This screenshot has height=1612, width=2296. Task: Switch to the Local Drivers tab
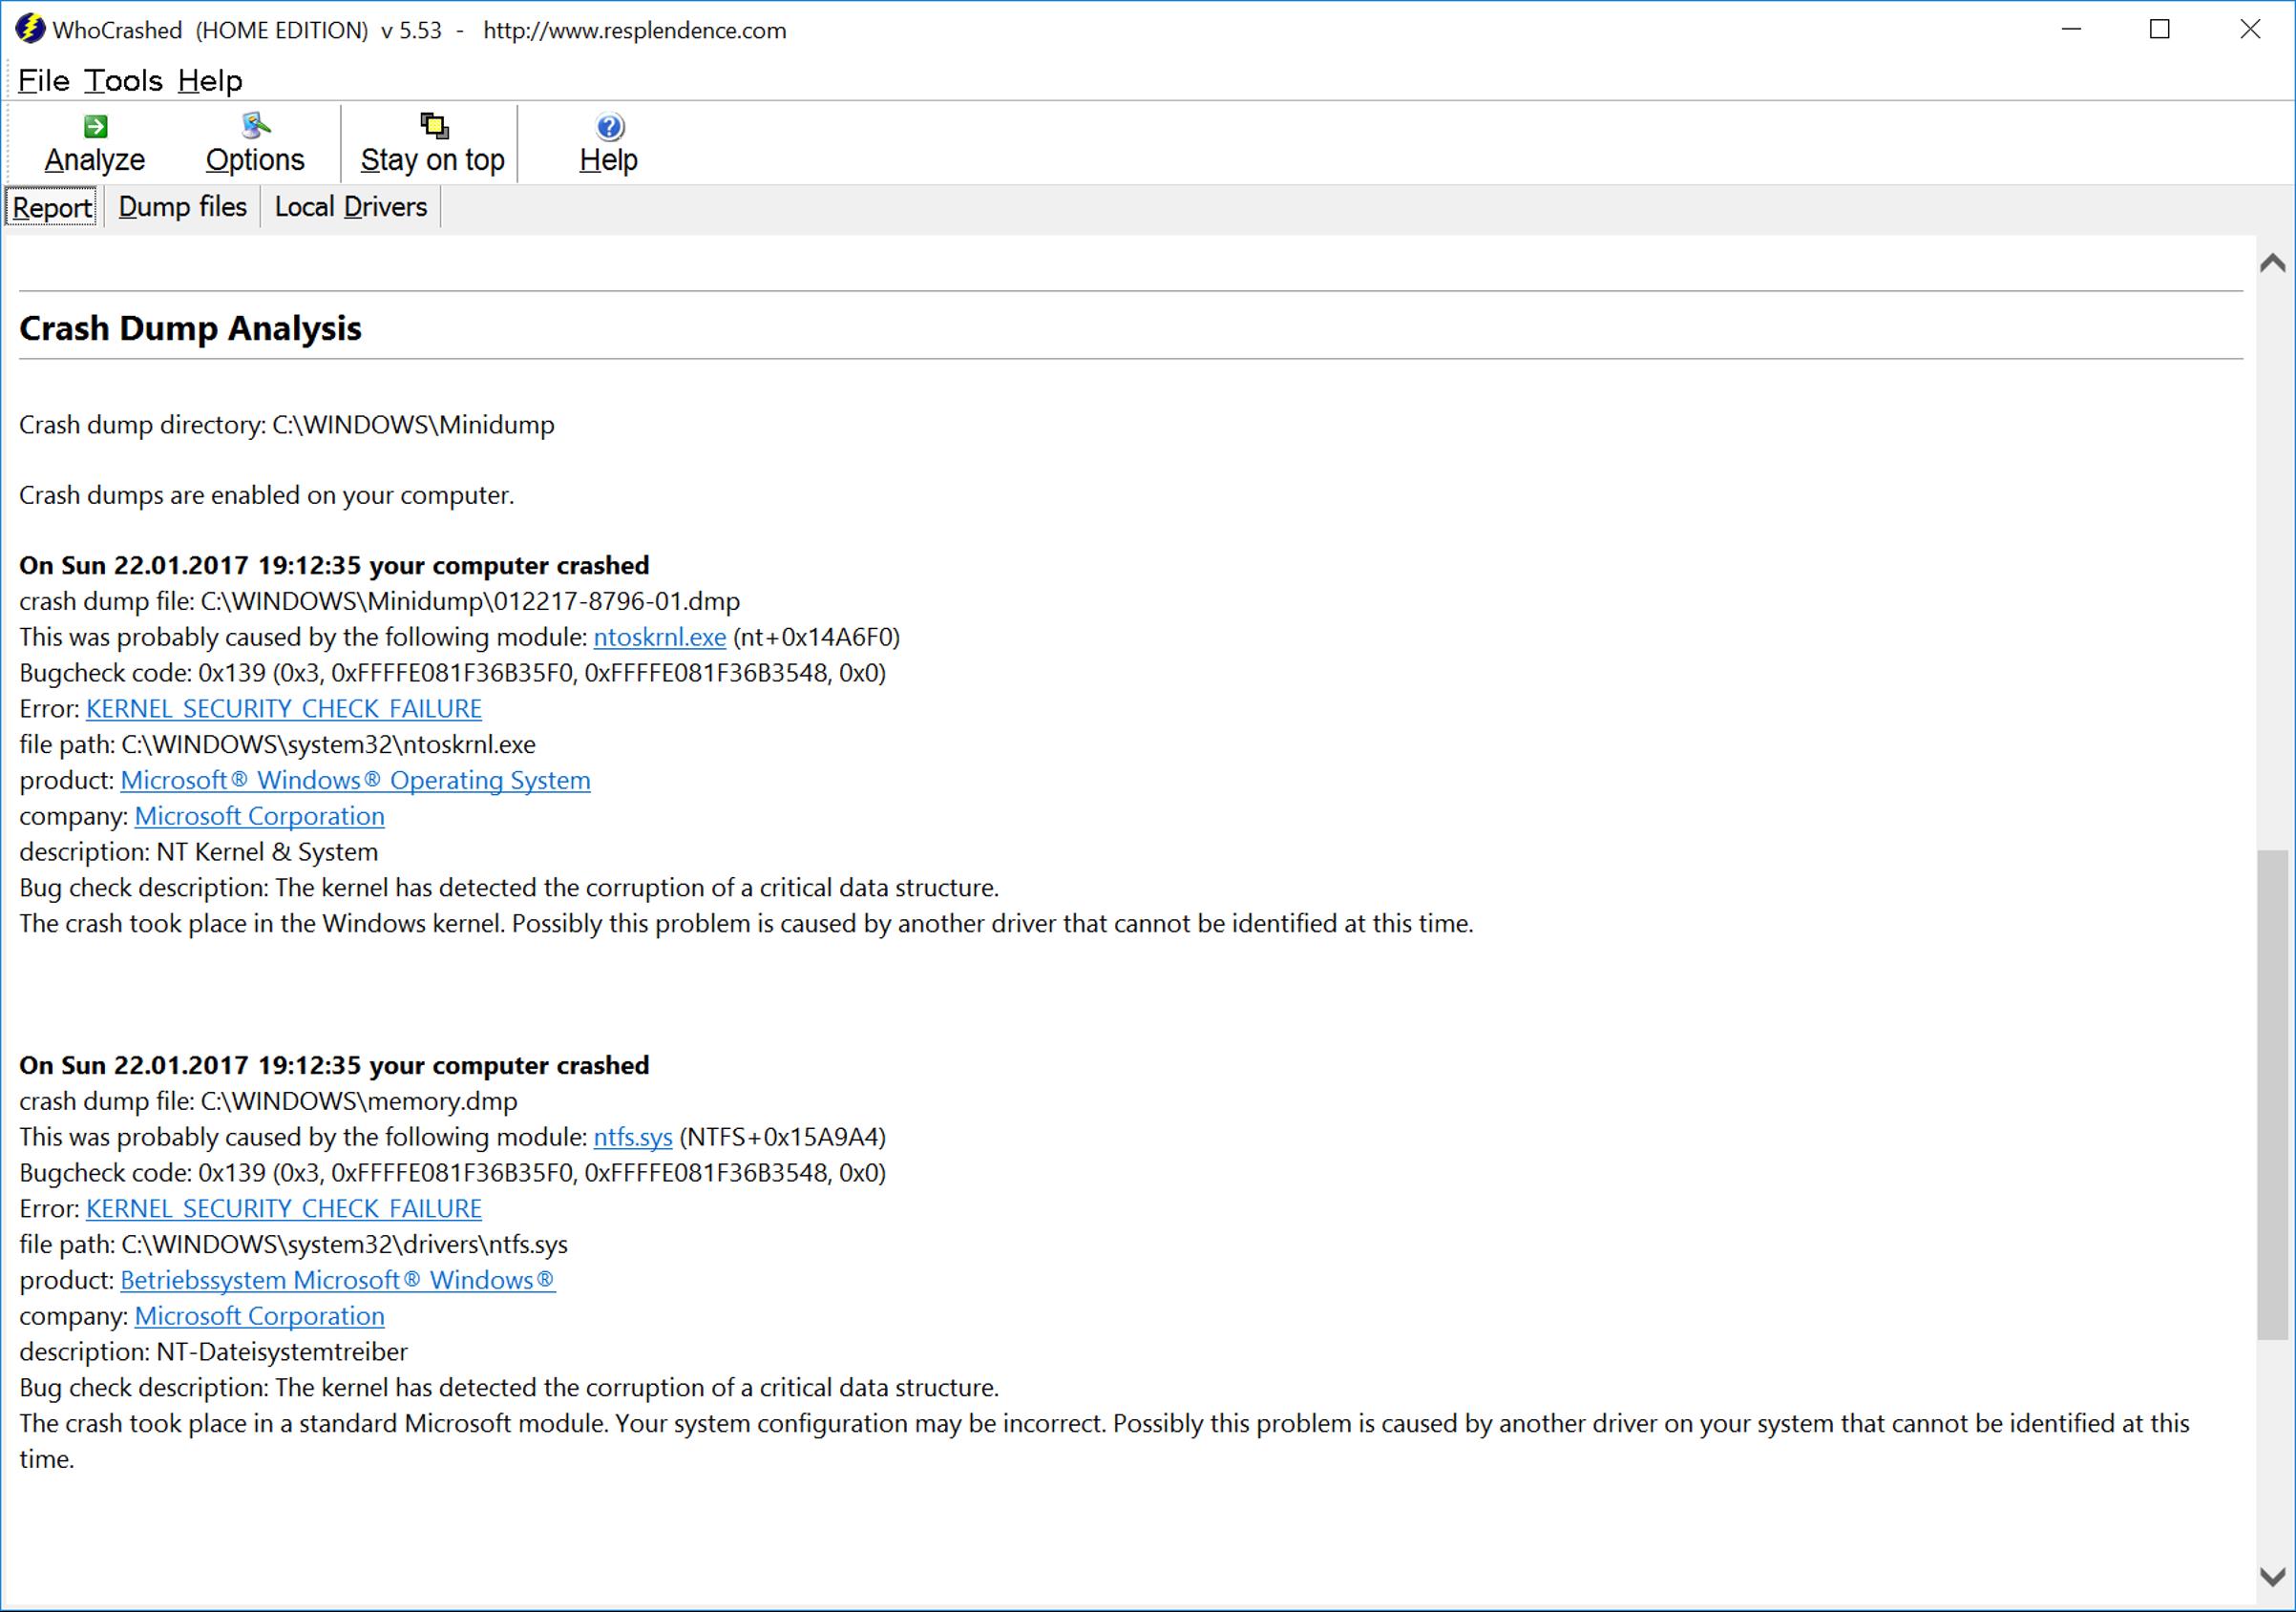coord(350,207)
